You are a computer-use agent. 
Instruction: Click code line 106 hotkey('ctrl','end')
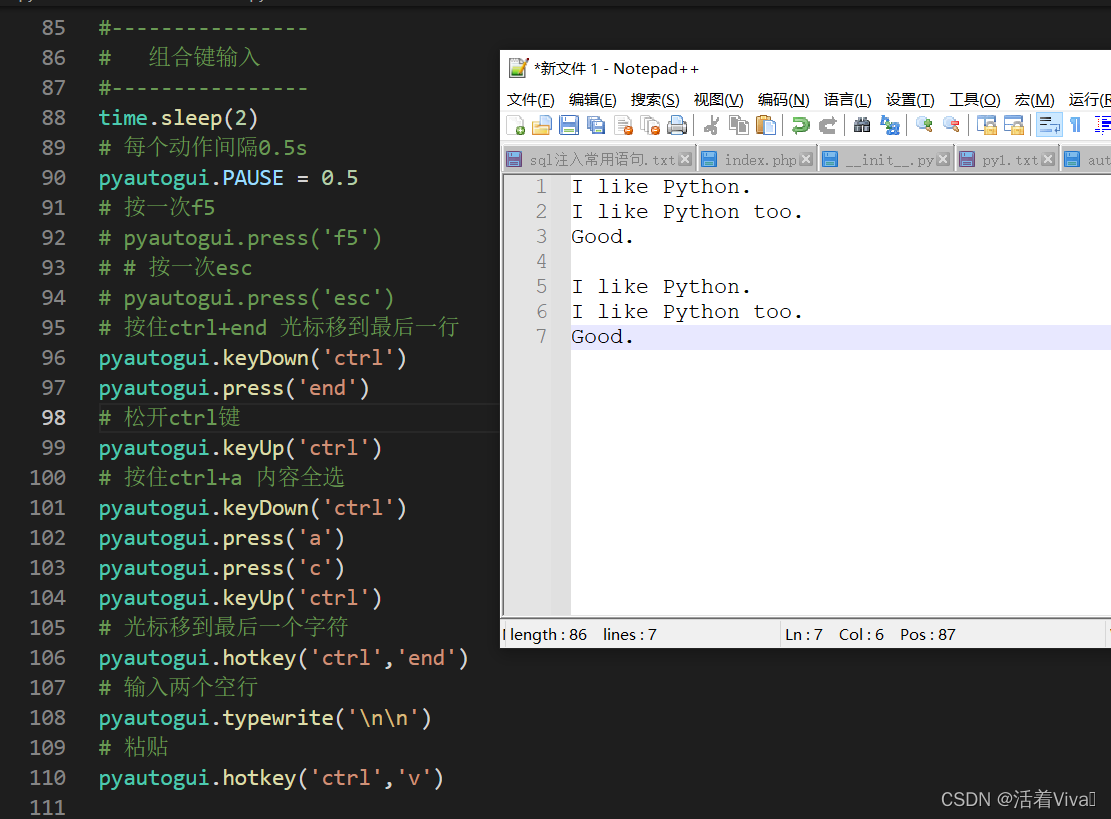(x=283, y=658)
